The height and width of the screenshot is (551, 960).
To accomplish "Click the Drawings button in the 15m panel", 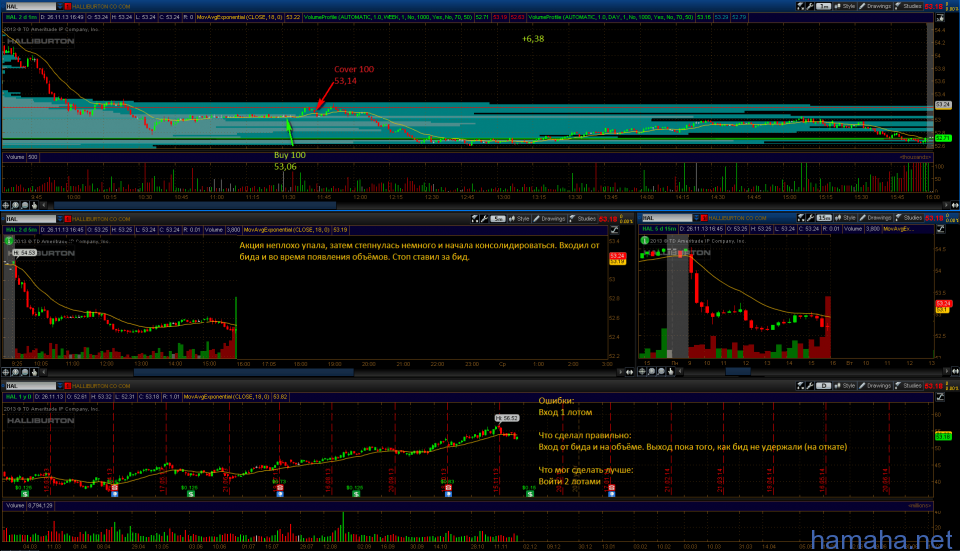I will (876, 218).
